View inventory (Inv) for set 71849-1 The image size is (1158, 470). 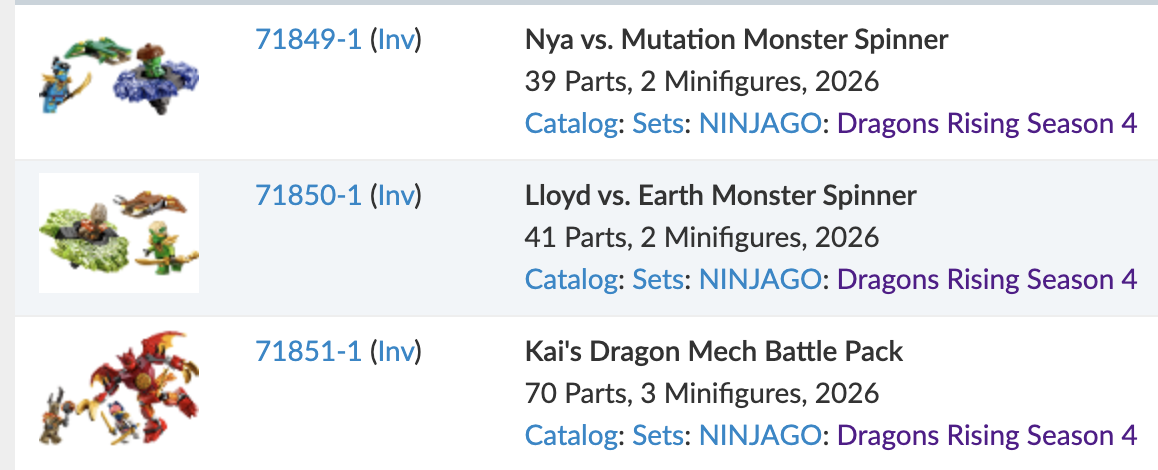[396, 40]
